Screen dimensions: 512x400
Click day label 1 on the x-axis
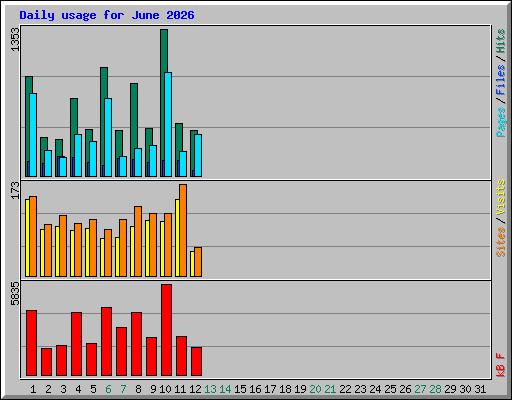coord(33,389)
